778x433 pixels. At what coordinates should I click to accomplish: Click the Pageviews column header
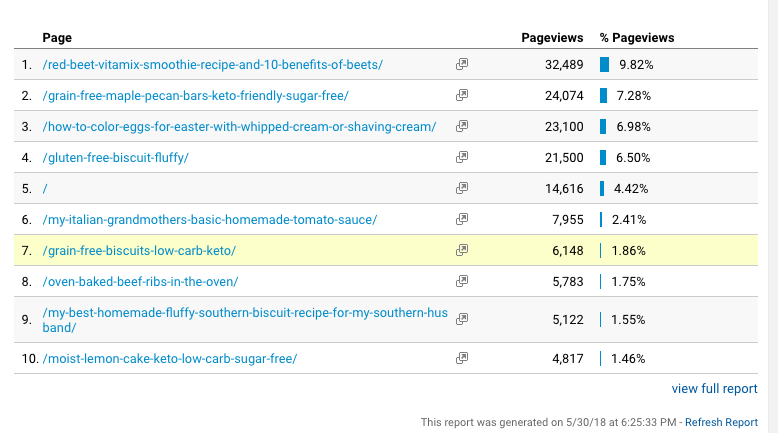point(552,38)
